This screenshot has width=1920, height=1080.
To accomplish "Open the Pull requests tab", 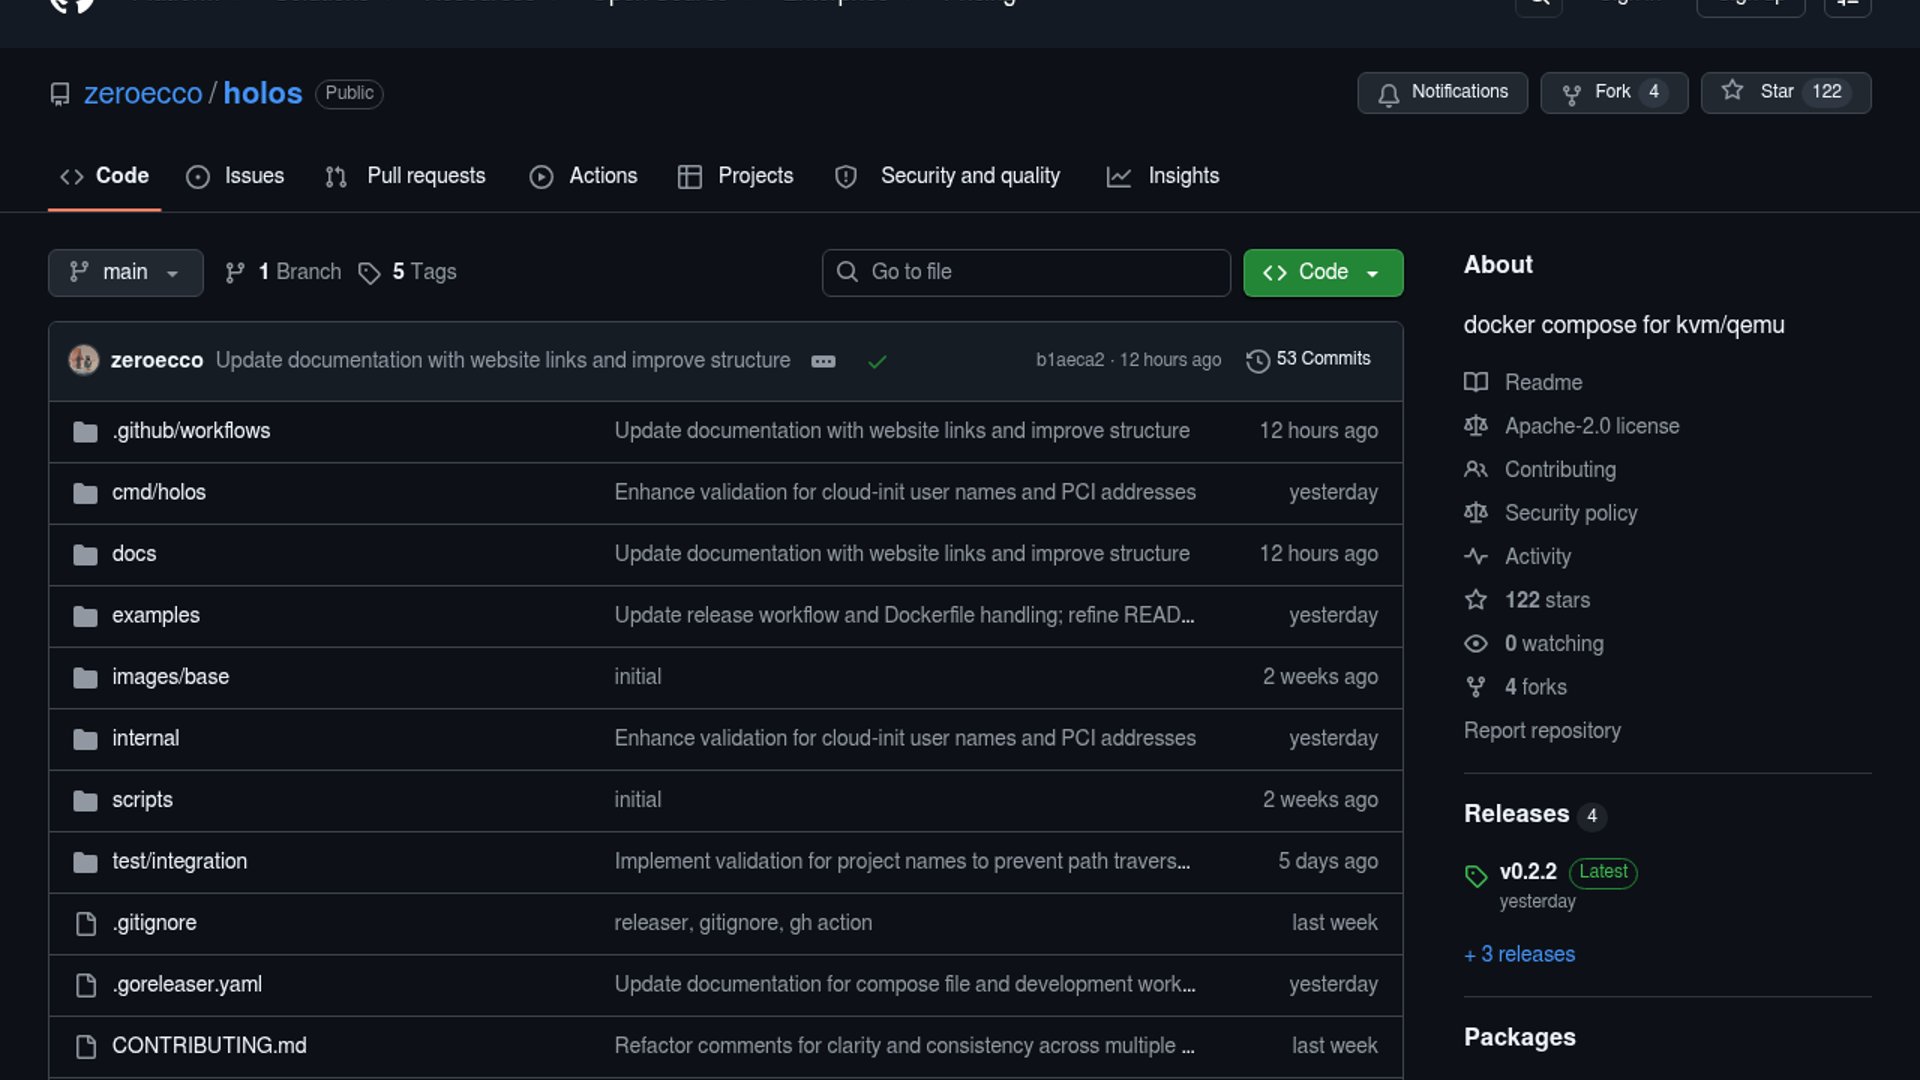I will (x=405, y=177).
